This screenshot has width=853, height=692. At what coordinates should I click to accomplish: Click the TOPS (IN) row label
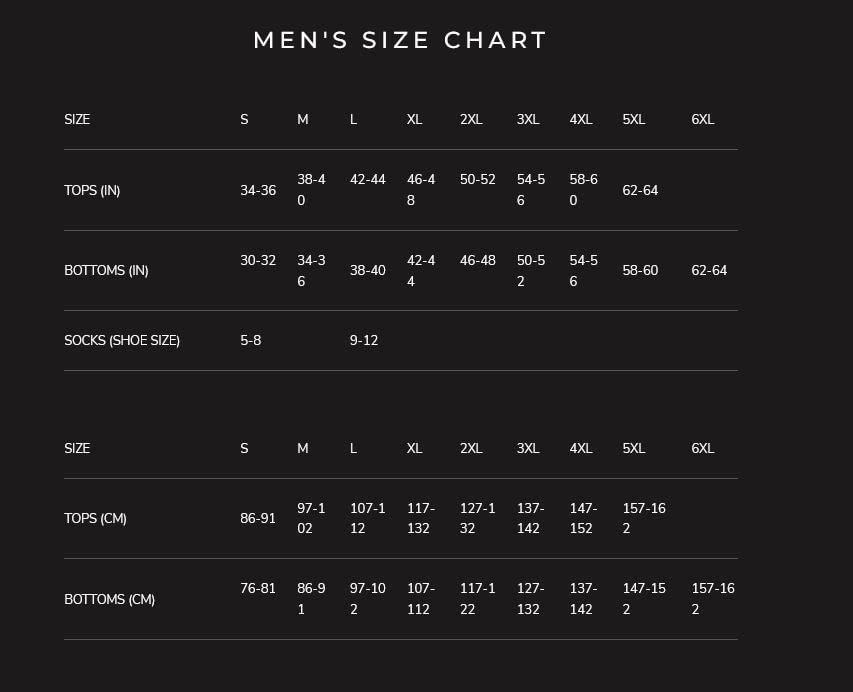[x=92, y=190]
